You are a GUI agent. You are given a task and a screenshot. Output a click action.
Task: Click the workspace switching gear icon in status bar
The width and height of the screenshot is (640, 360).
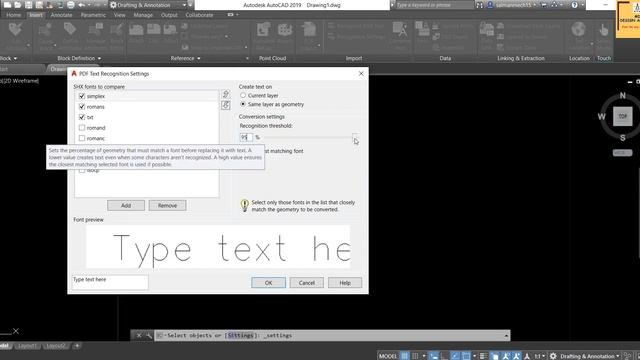(553, 356)
